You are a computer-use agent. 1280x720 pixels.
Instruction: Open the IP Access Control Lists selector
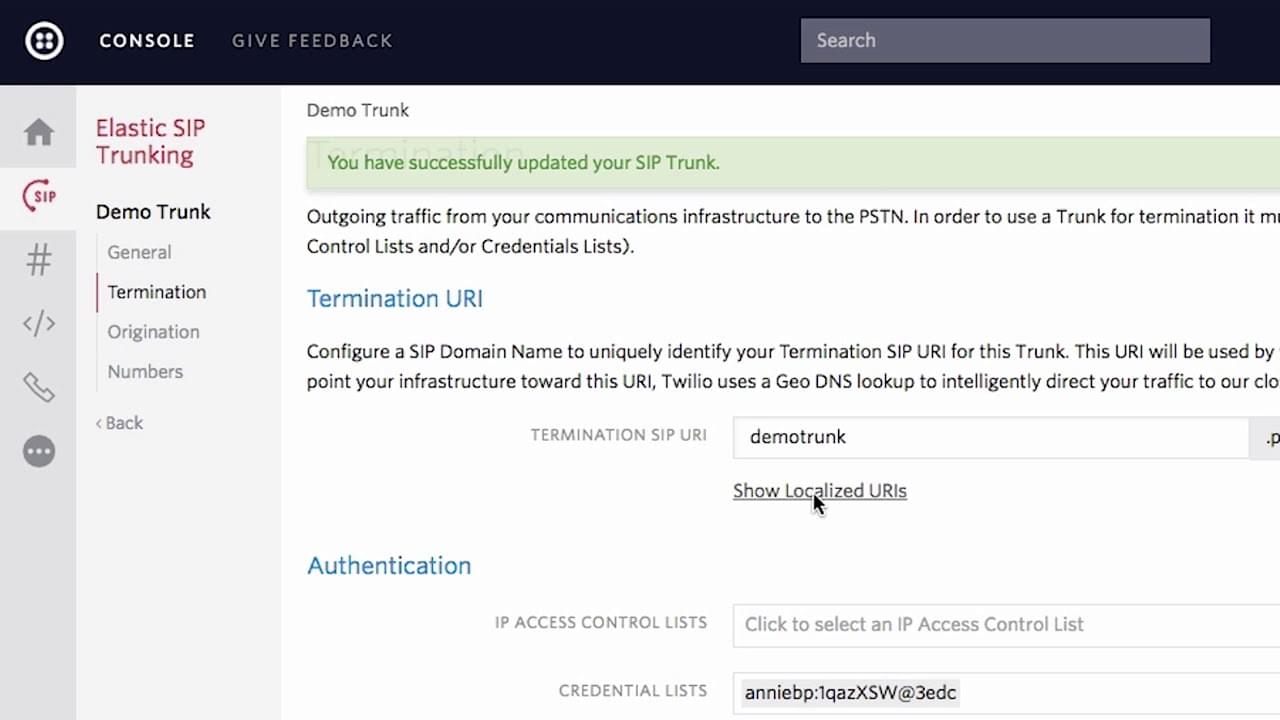1006,624
